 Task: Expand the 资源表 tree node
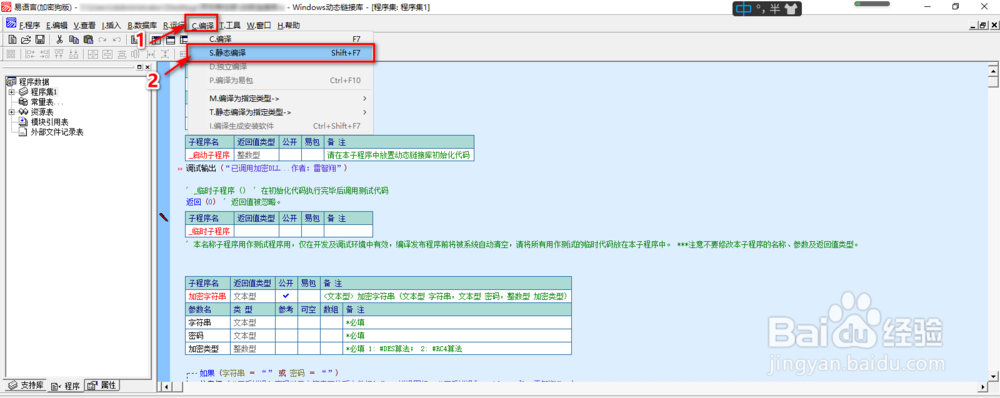tap(11, 112)
